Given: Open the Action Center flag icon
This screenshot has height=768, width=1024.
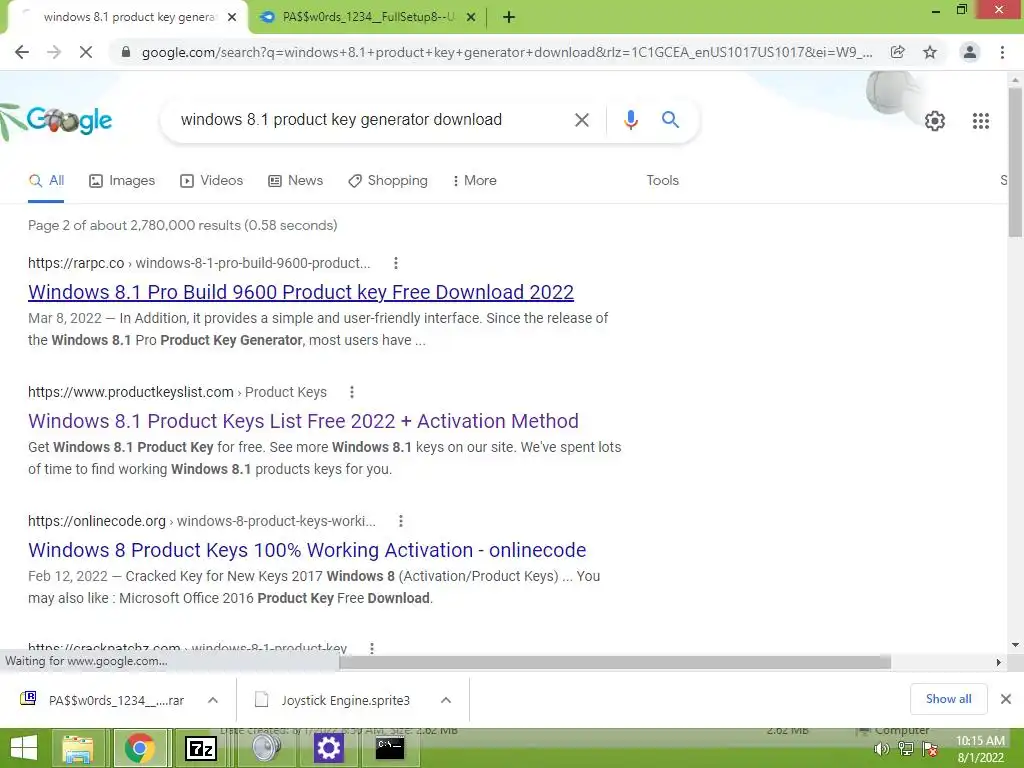Looking at the screenshot, I should 930,750.
